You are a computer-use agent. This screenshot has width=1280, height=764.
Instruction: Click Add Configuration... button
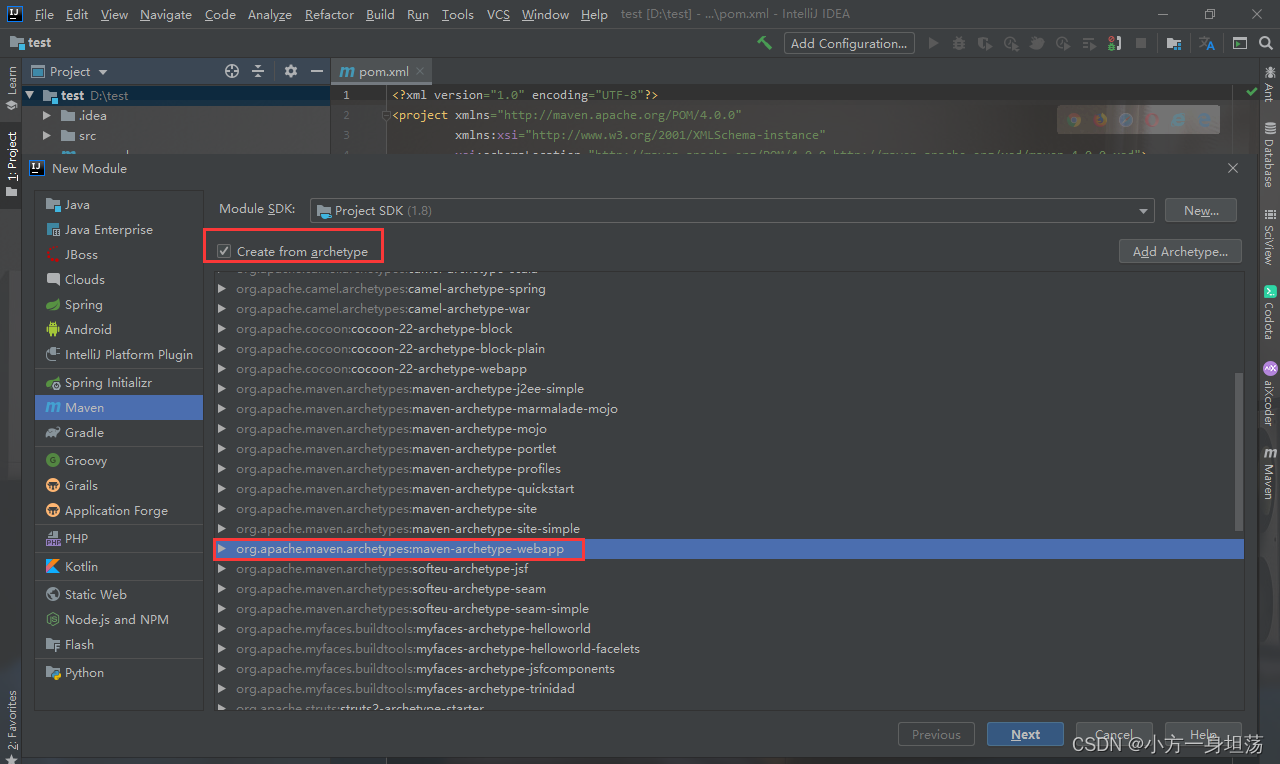pos(848,43)
